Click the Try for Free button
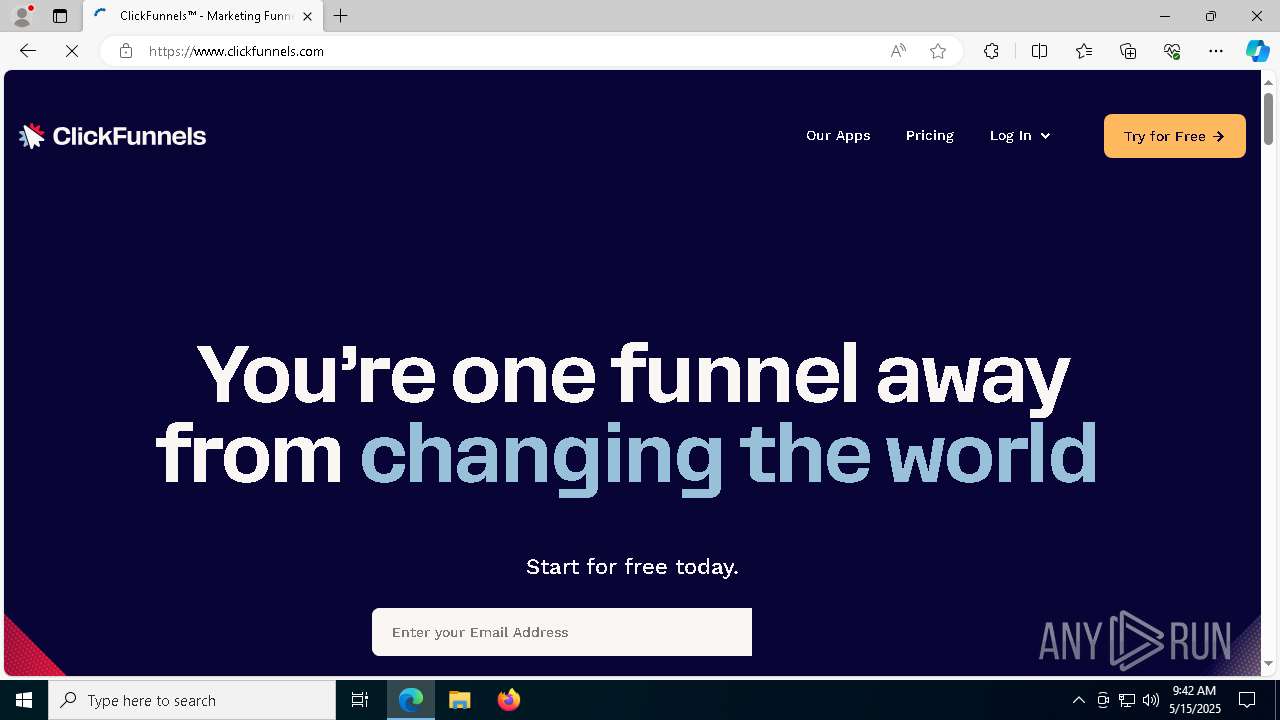Screen dimensions: 1280x720 [1175, 136]
